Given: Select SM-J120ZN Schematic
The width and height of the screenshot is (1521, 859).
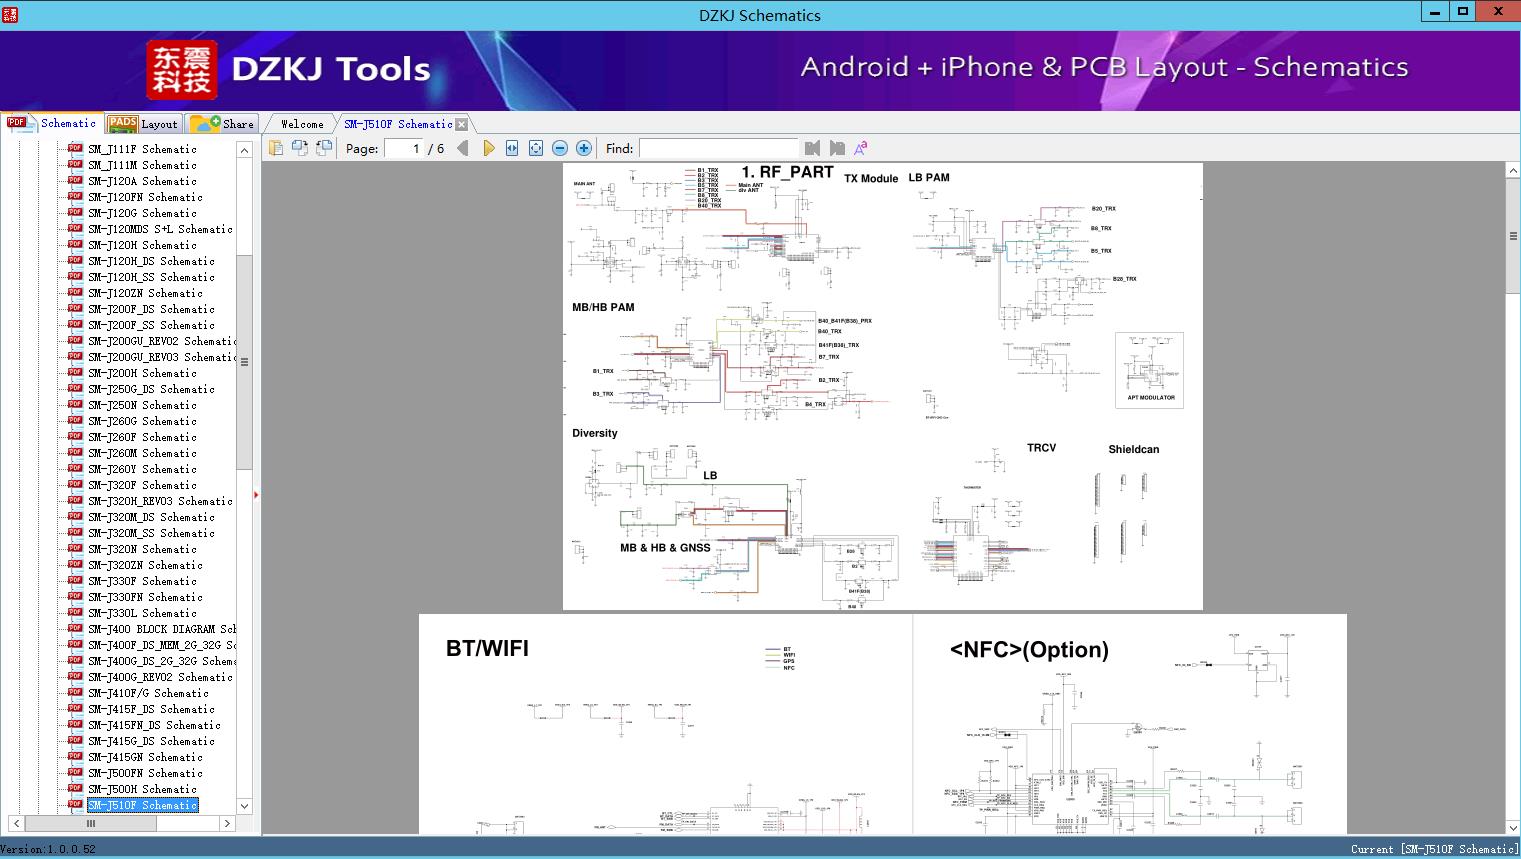Looking at the screenshot, I should pos(145,293).
